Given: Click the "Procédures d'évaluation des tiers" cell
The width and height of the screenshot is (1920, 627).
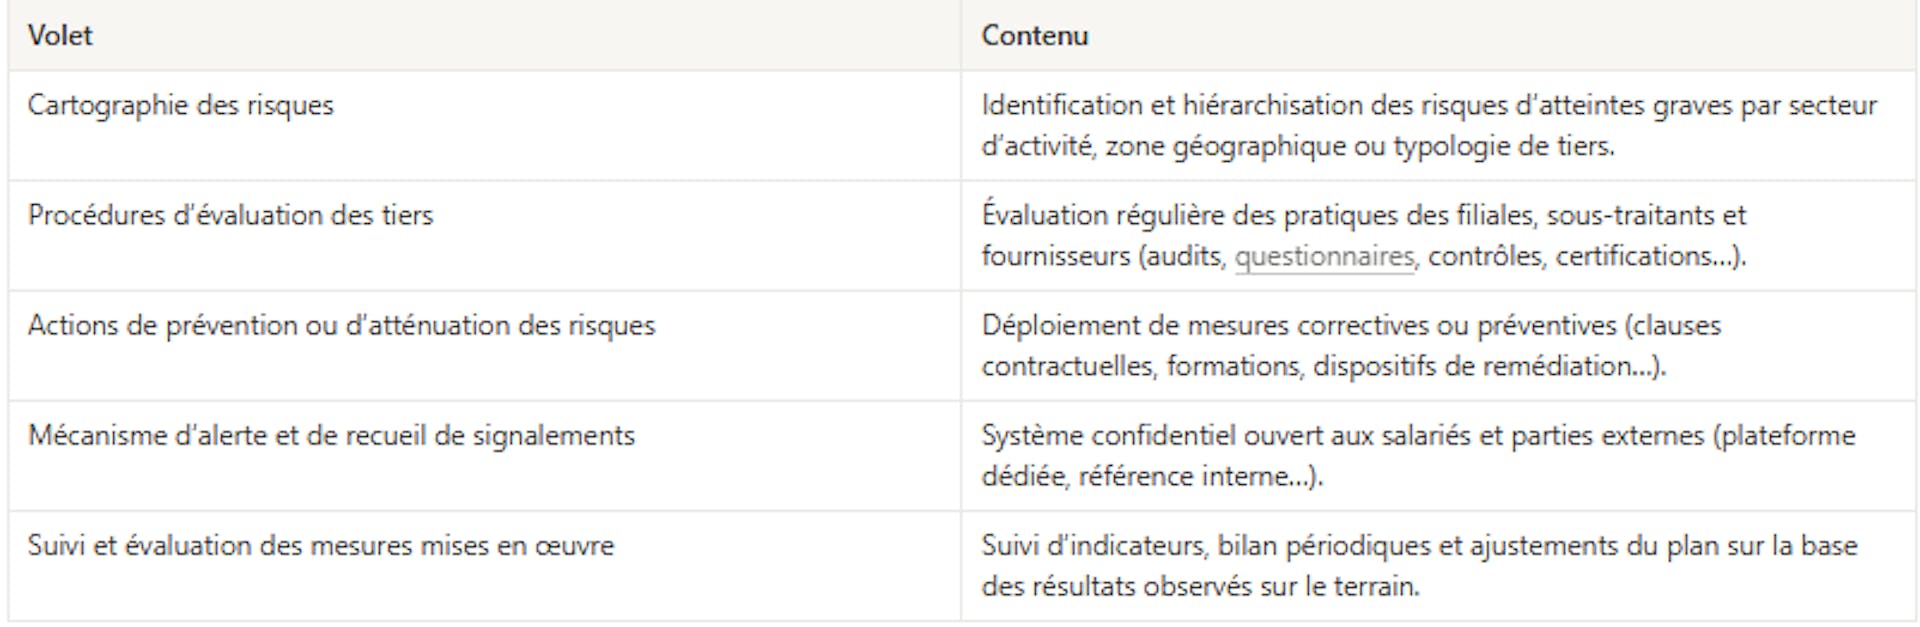Looking at the screenshot, I should 230,216.
